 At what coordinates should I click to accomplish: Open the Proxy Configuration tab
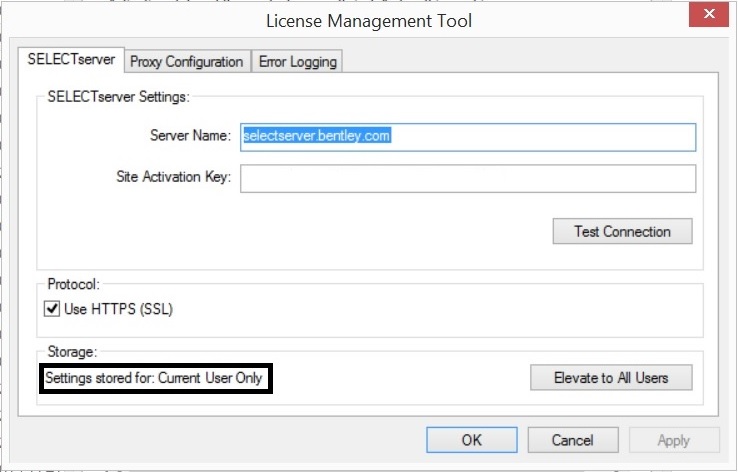[187, 62]
